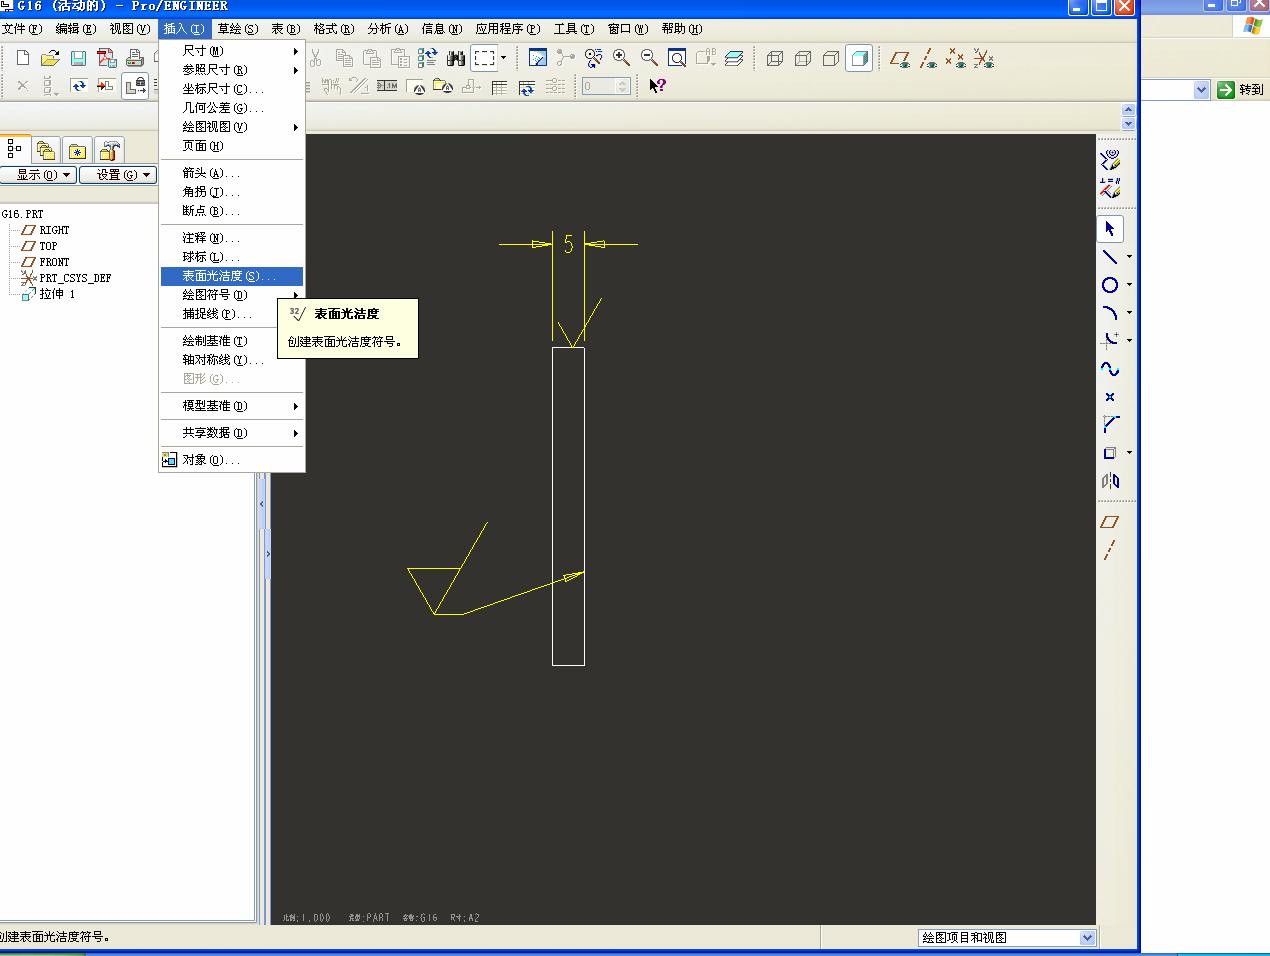Click the binoculars Find icon

pos(456,58)
